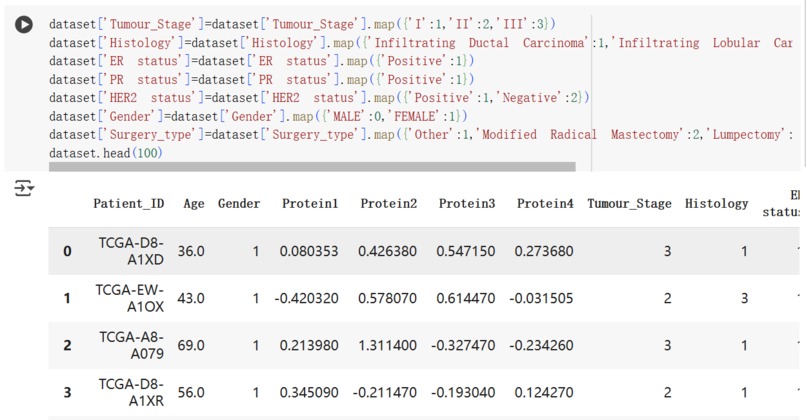Click the Tumour_Stage mapping code line
The width and height of the screenshot is (806, 420).
coord(302,24)
